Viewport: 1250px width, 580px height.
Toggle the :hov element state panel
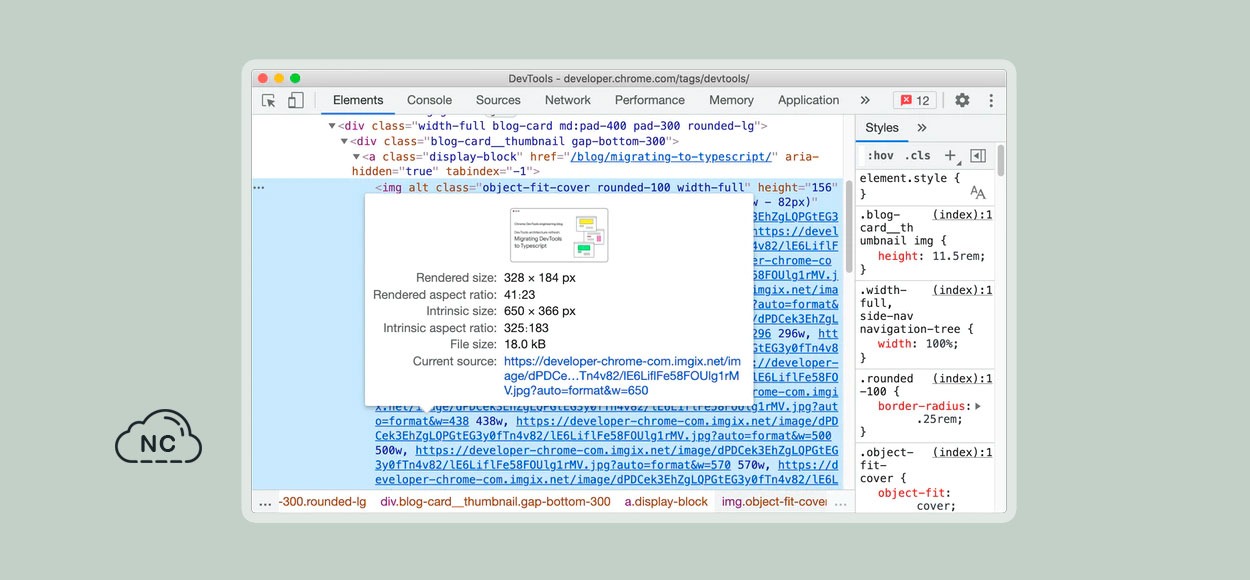pyautogui.click(x=880, y=156)
